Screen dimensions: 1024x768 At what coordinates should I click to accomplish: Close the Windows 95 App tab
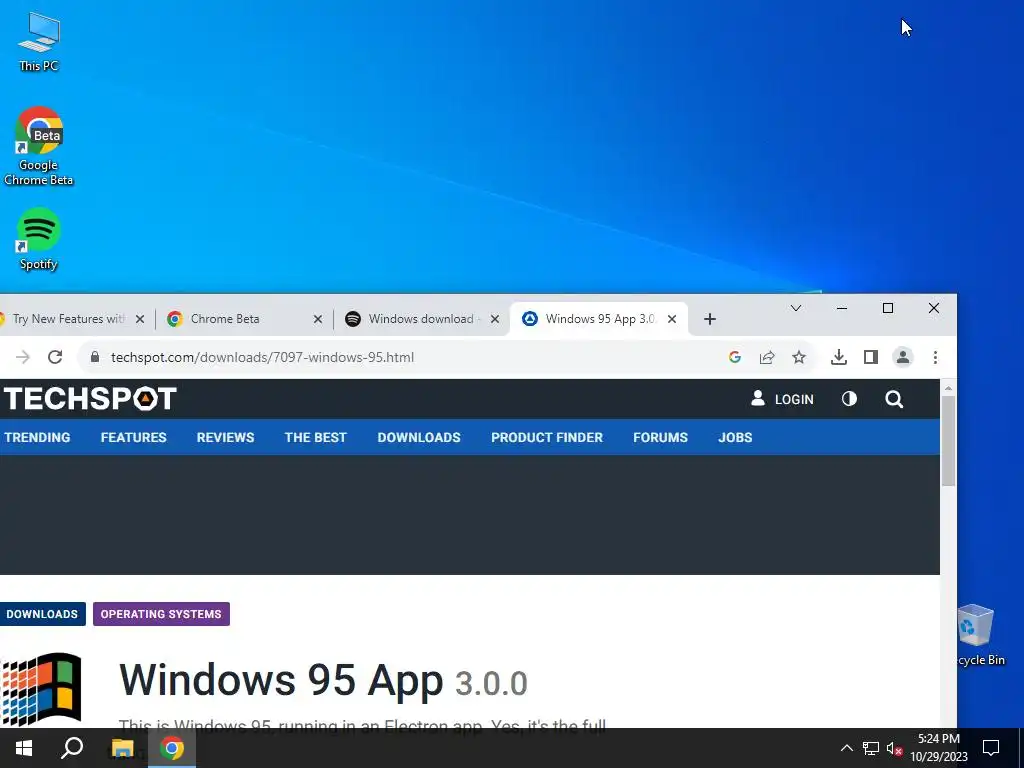671,319
